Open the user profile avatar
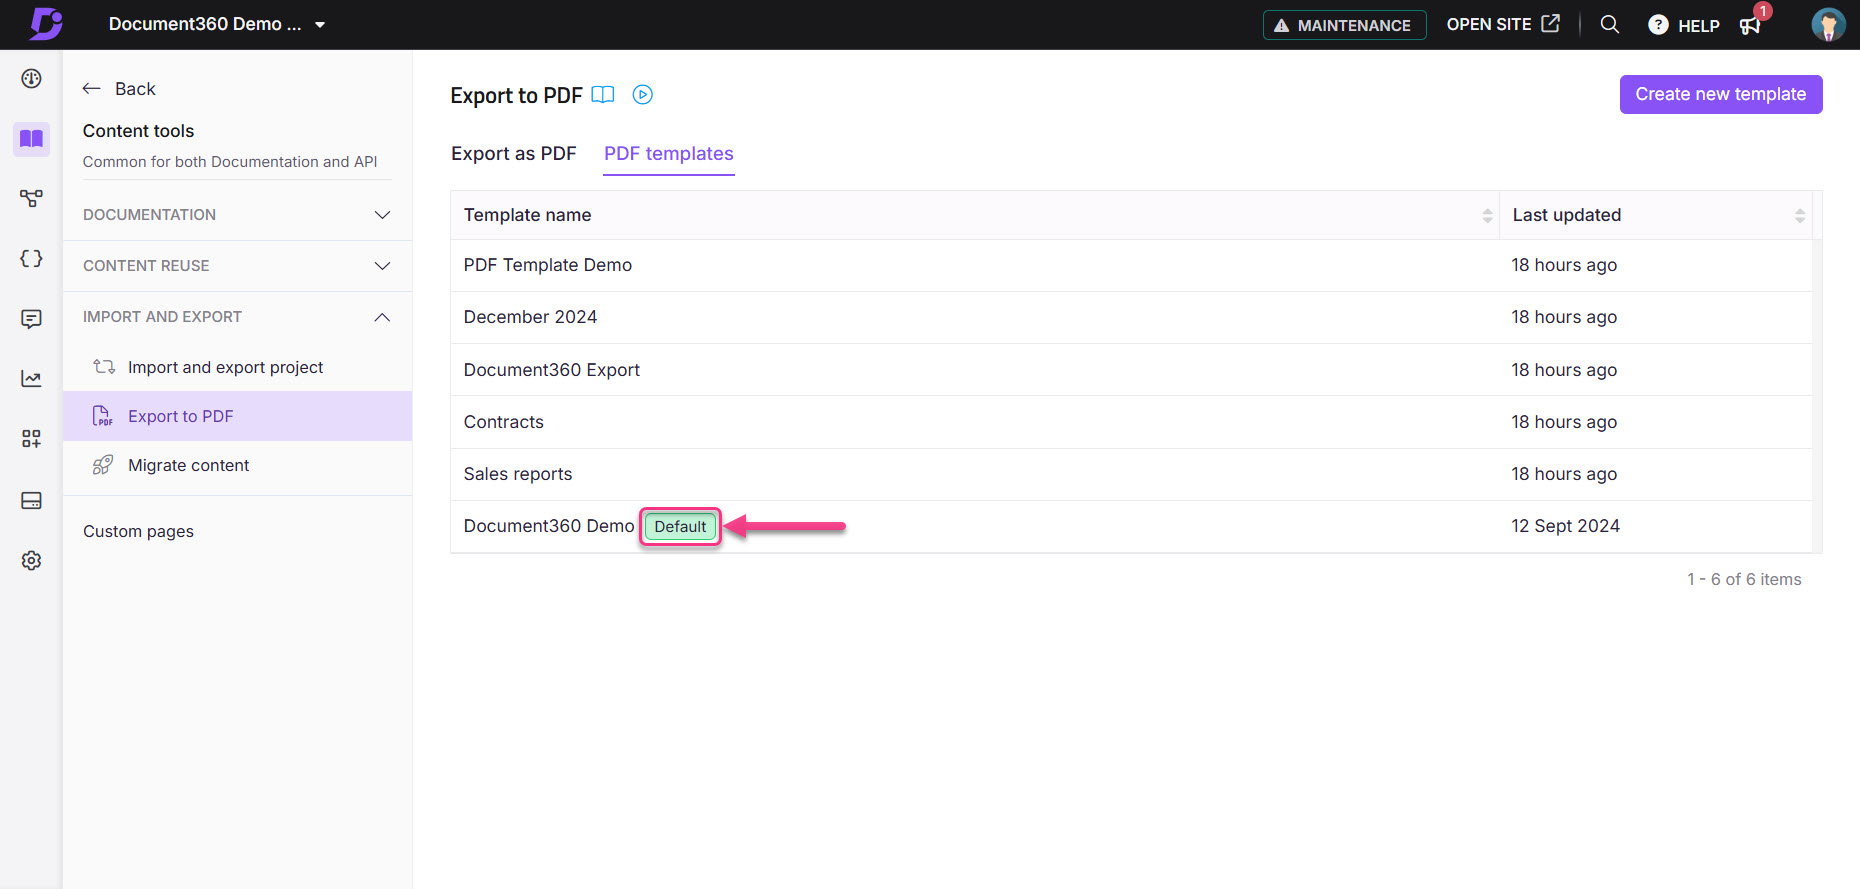Viewport: 1860px width, 889px height. point(1829,25)
